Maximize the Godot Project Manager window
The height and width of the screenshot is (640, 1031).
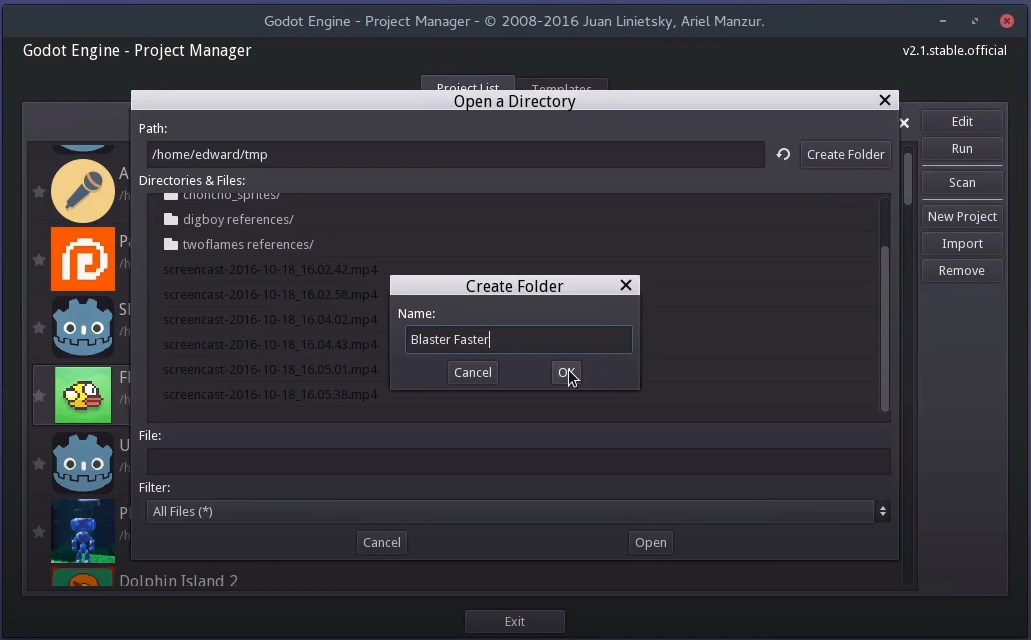point(974,21)
